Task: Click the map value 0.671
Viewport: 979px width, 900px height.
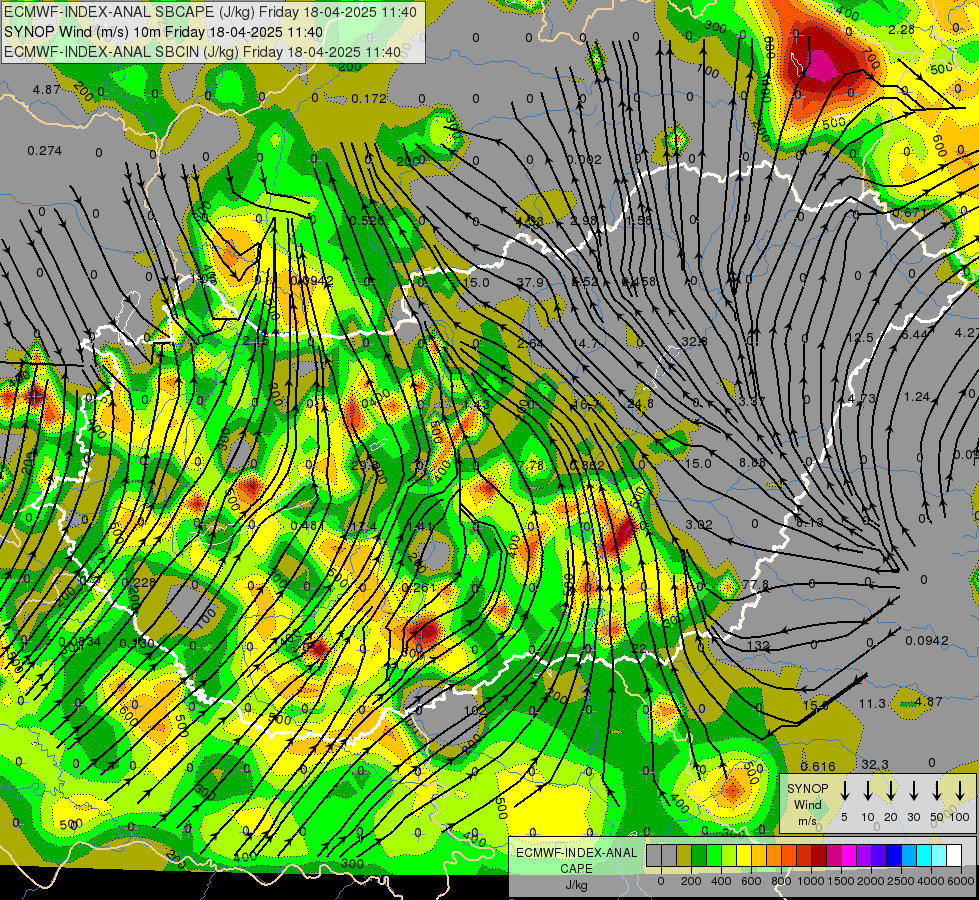Action: coord(910,212)
